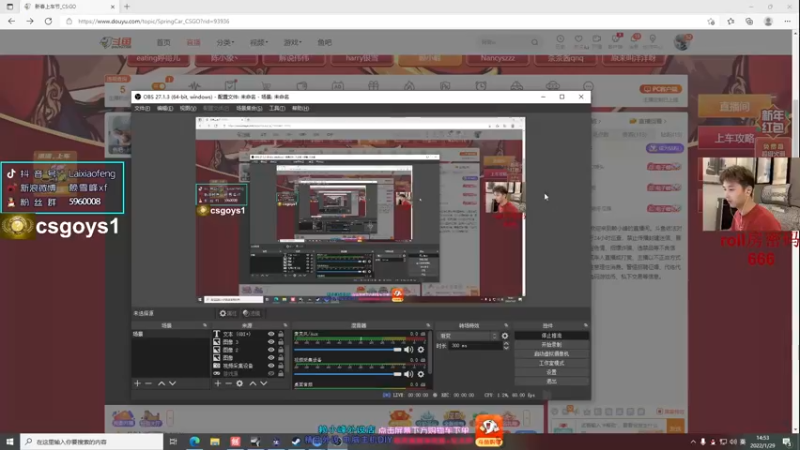Undock the Scene Transitions panel via header icon
Image resolution: width=800 pixels, height=450 pixels.
click(506, 326)
